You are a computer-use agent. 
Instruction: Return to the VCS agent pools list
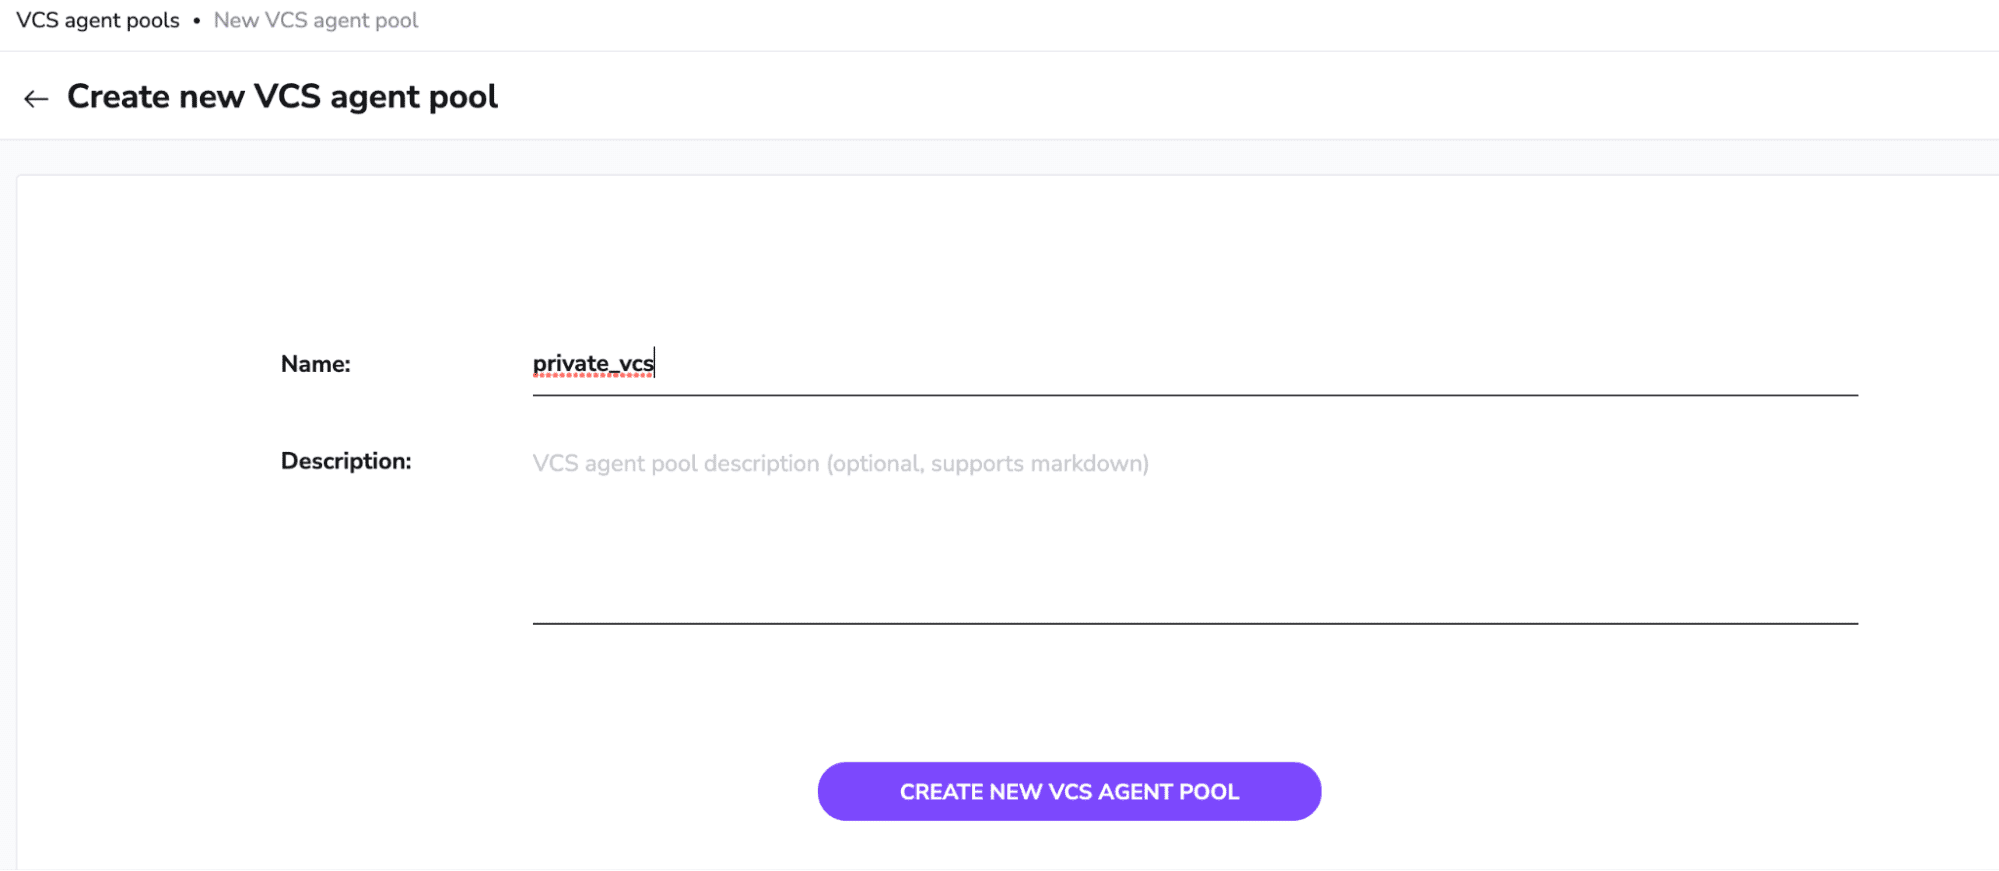(x=98, y=20)
